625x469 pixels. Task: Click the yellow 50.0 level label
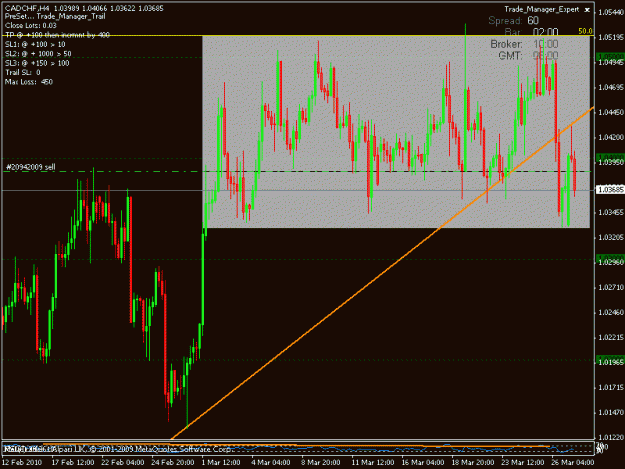[585, 31]
